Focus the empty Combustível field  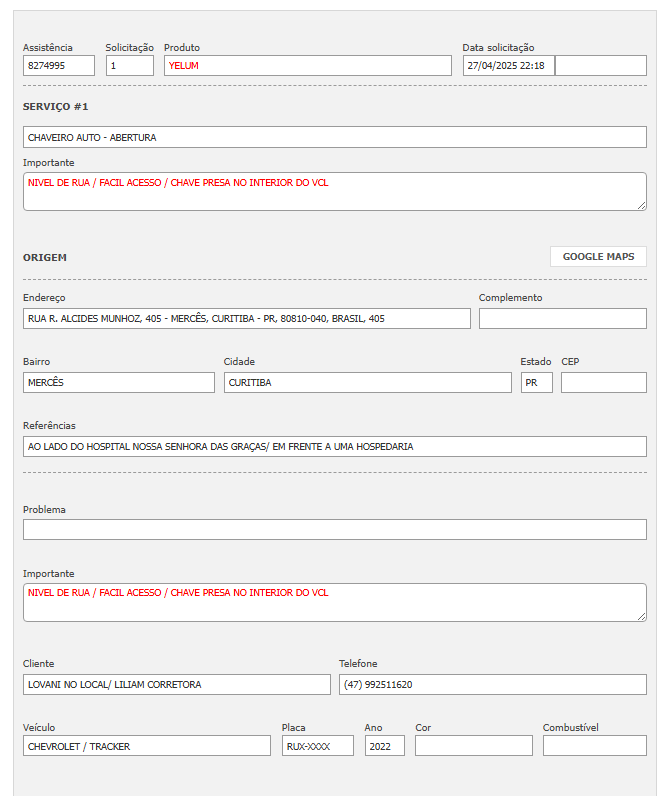(594, 746)
